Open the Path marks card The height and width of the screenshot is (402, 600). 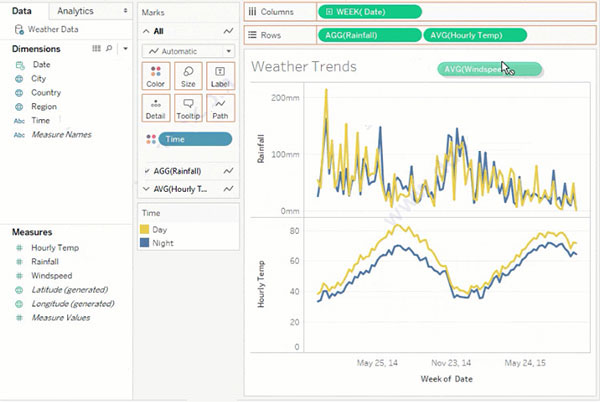click(219, 108)
